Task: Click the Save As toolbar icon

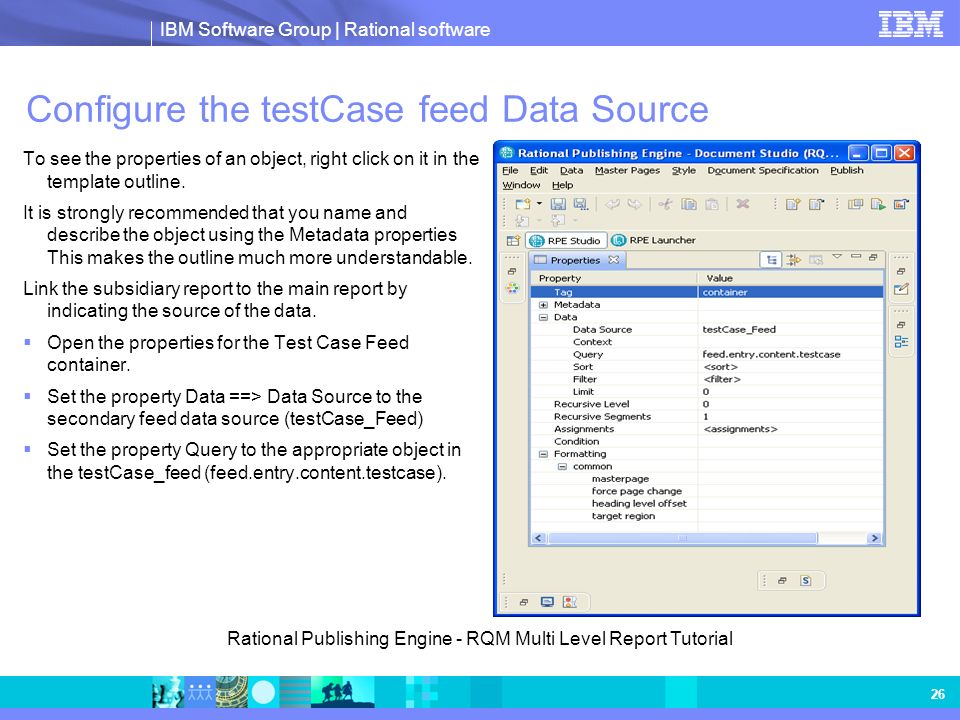Action: click(x=580, y=204)
